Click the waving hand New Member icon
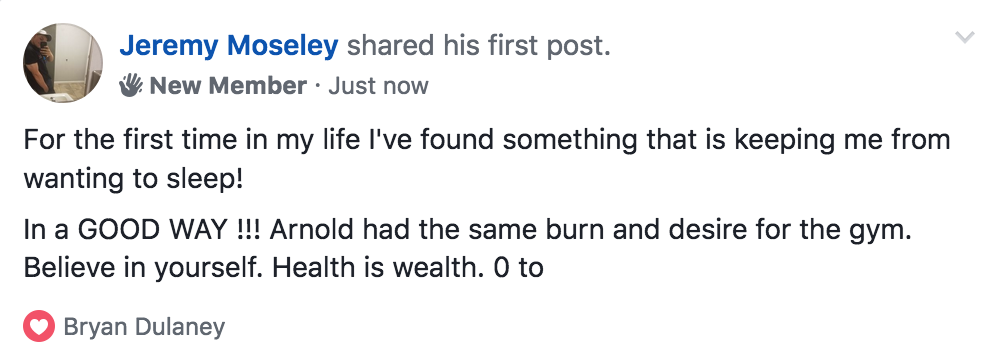The height and width of the screenshot is (362, 996). [131, 85]
